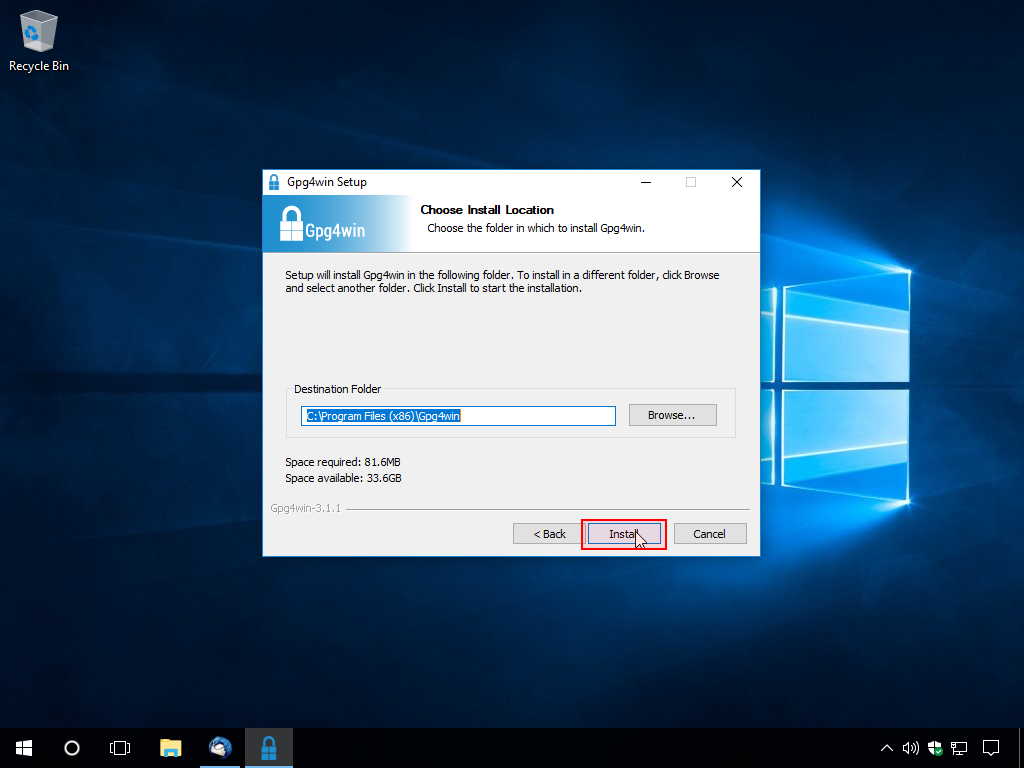1024x768 pixels.
Task: Open Windows Defender from the system tray
Action: [x=934, y=747]
